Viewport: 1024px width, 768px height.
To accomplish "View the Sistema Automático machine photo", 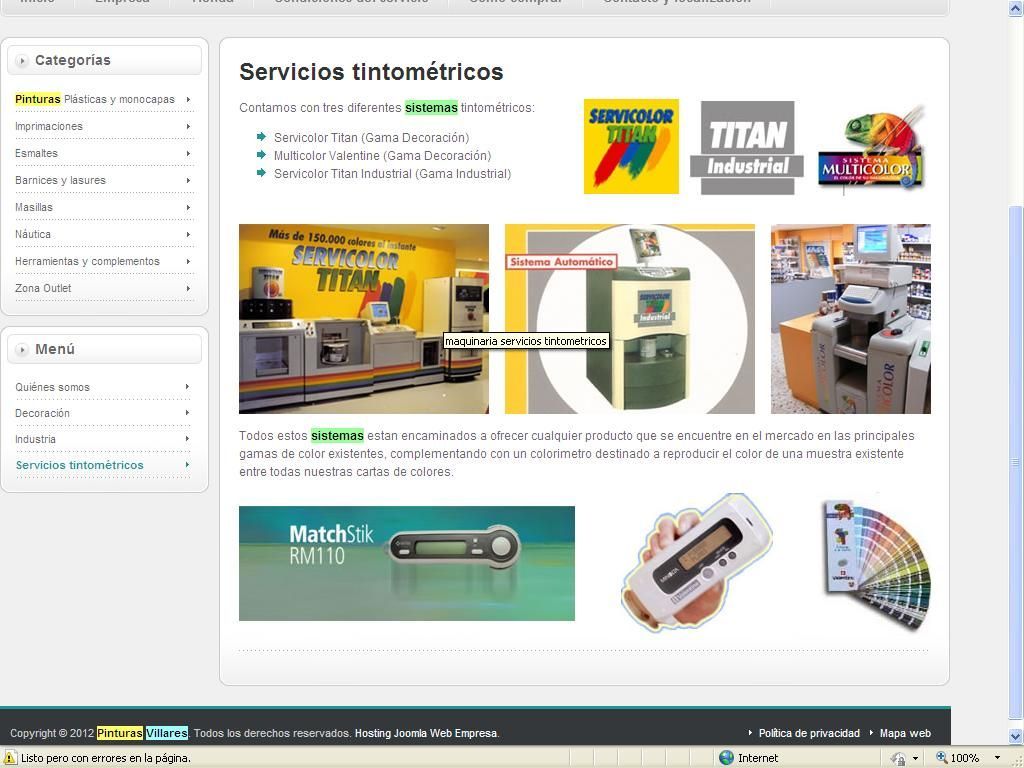I will pos(630,319).
